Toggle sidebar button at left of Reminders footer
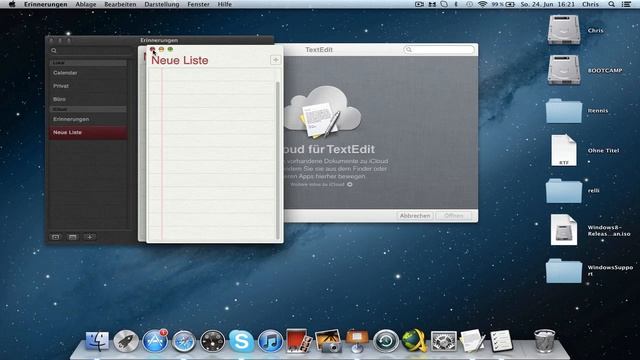This screenshot has width=640, height=360. coord(56,237)
